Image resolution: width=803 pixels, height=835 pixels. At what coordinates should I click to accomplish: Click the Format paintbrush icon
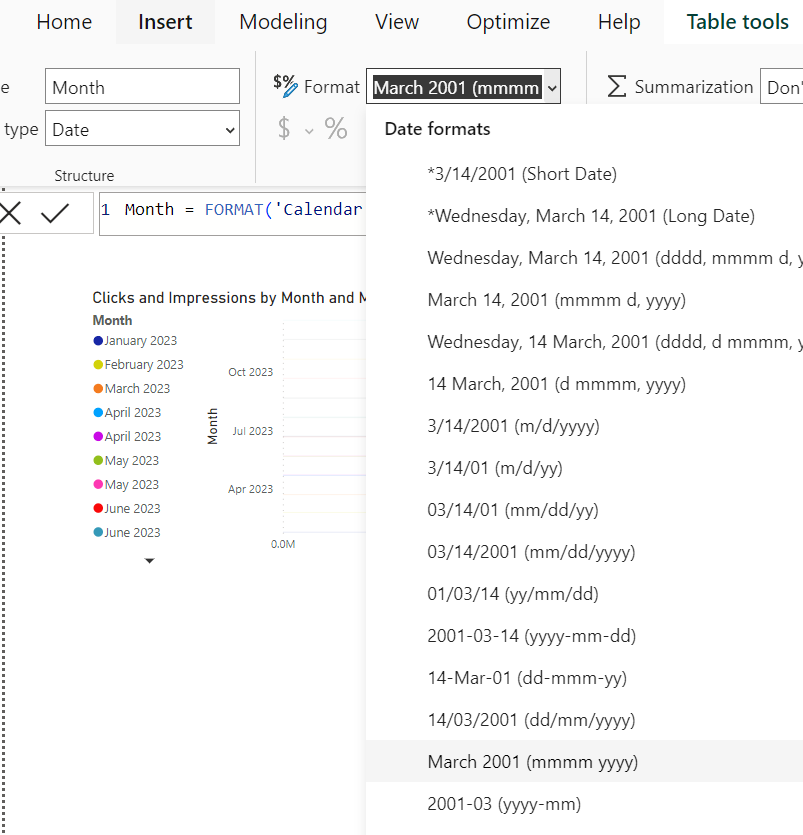click(x=285, y=86)
